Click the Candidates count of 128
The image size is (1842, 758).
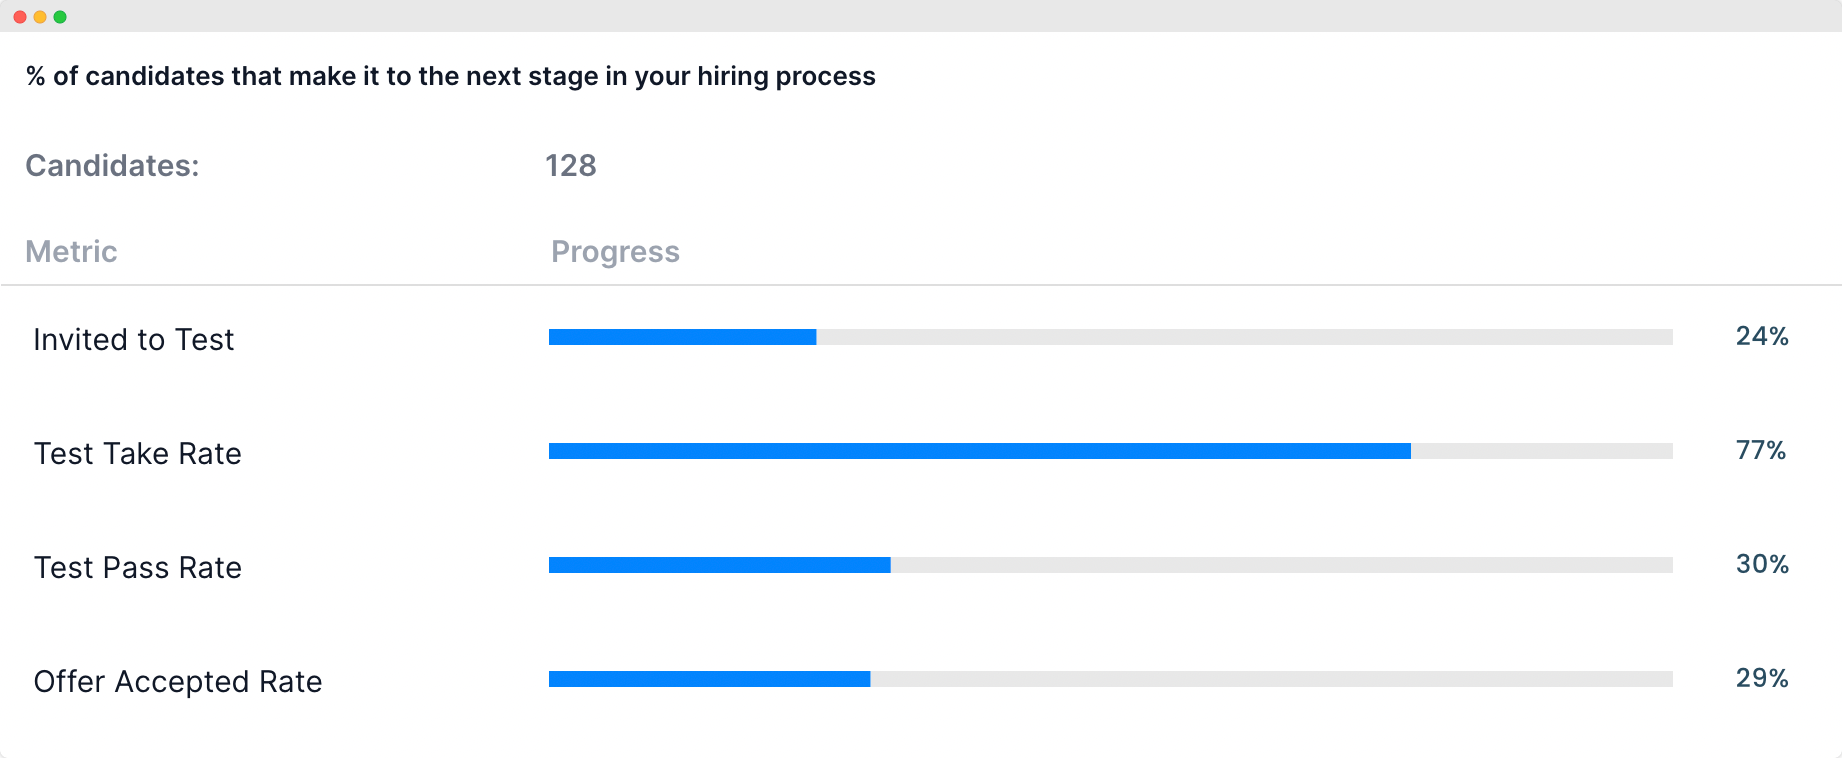[571, 165]
